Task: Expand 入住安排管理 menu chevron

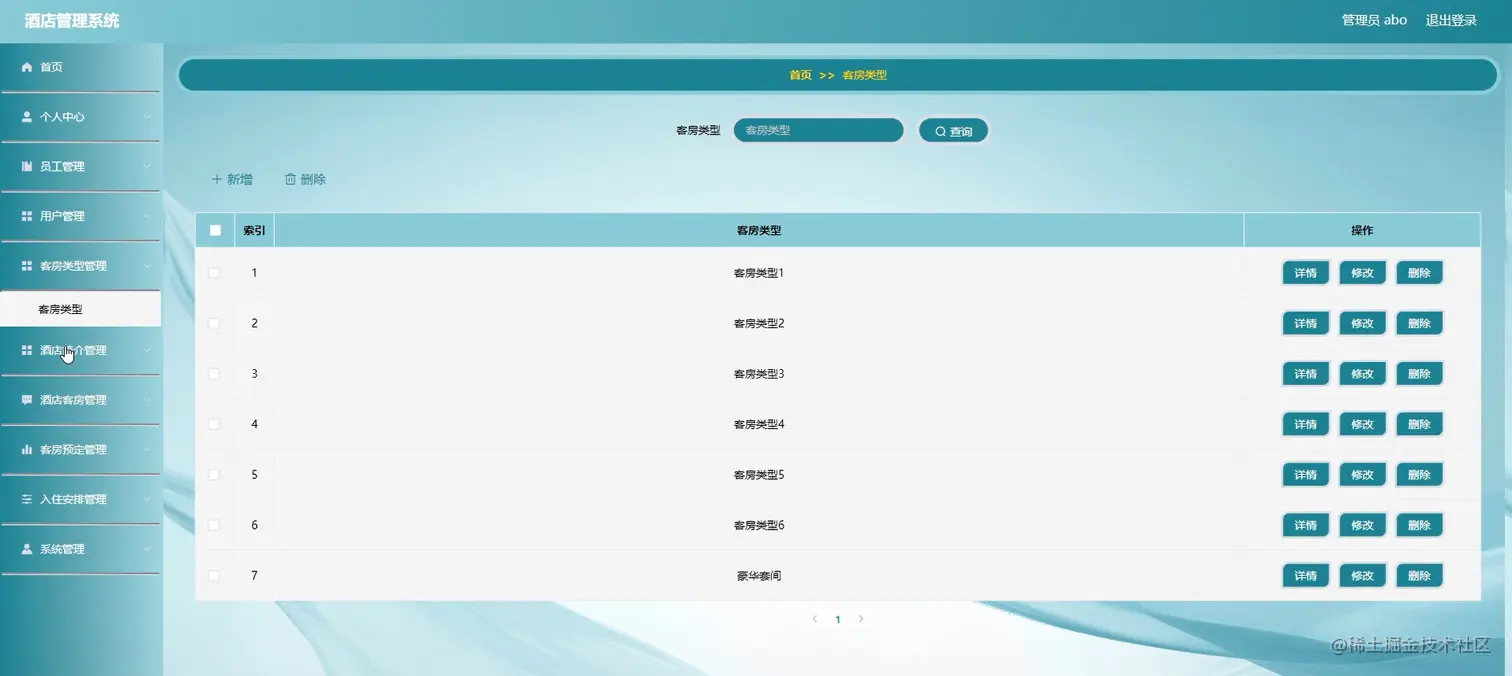Action: pos(147,499)
